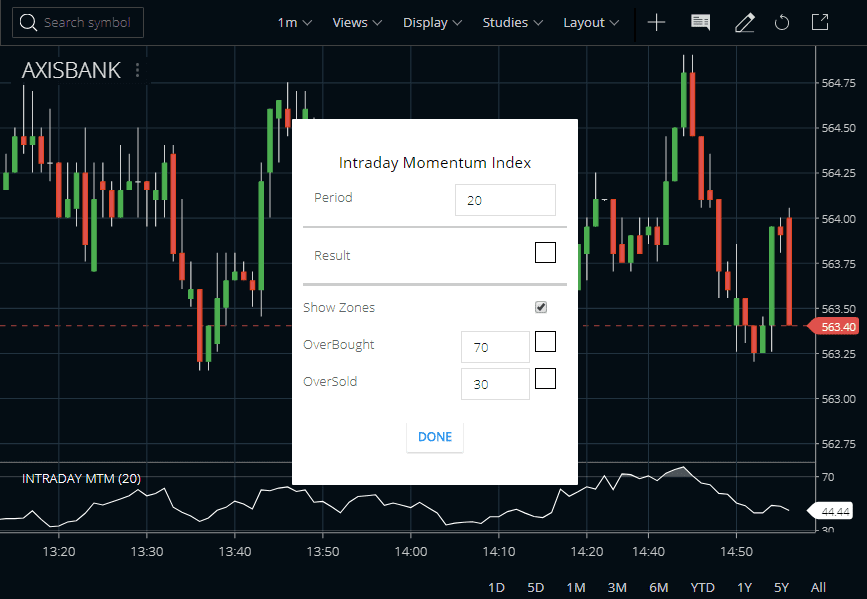This screenshot has width=867, height=599.
Task: Enable the OverSold color checkbox
Action: pyautogui.click(x=545, y=378)
